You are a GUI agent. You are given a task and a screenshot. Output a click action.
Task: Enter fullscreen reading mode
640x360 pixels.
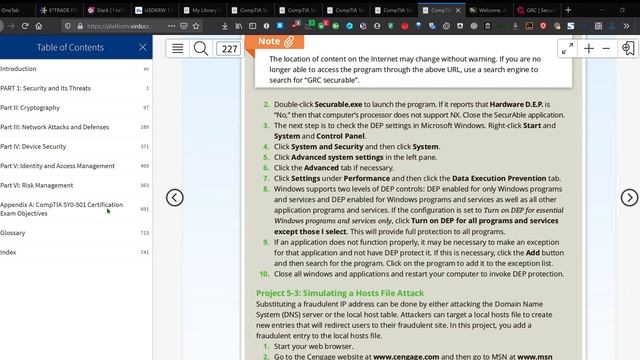[x=567, y=49]
